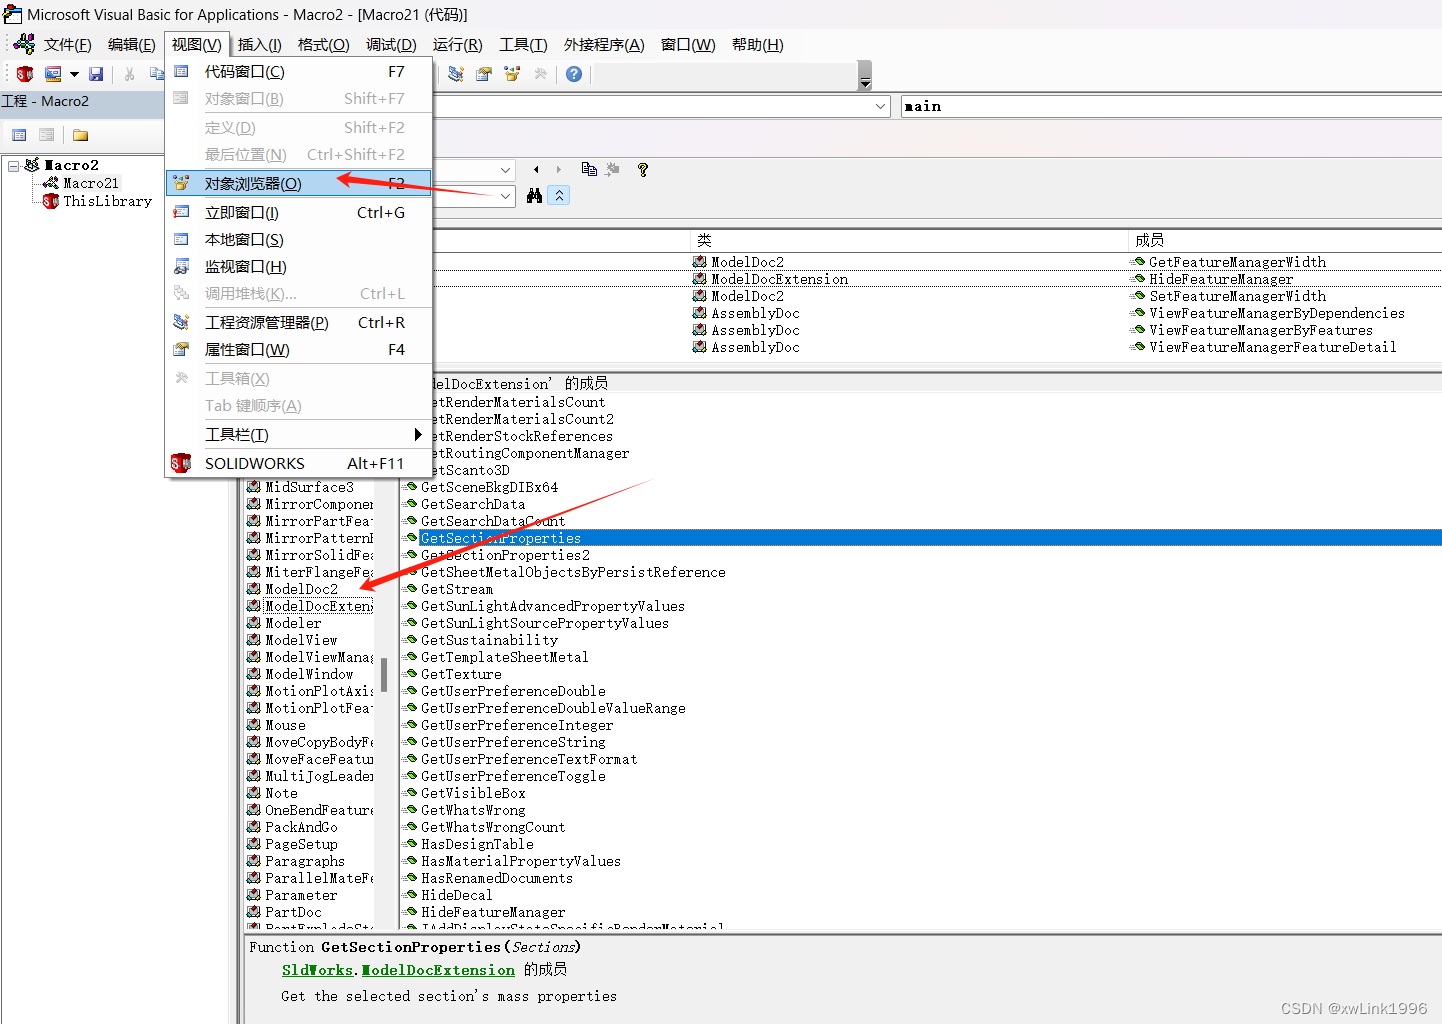Image resolution: width=1442 pixels, height=1024 pixels.
Task: Open the Insert UserForm dropdown arrow
Action: point(74,74)
